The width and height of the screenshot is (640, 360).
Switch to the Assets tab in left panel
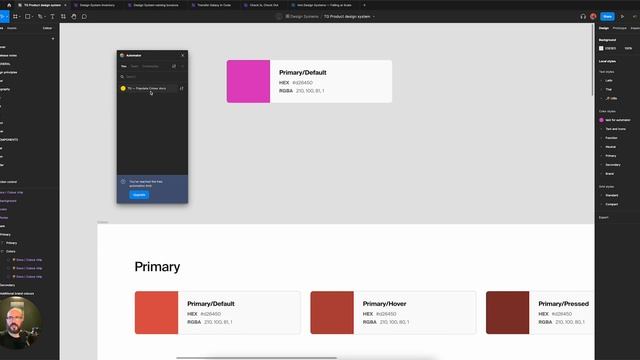click(x=12, y=28)
